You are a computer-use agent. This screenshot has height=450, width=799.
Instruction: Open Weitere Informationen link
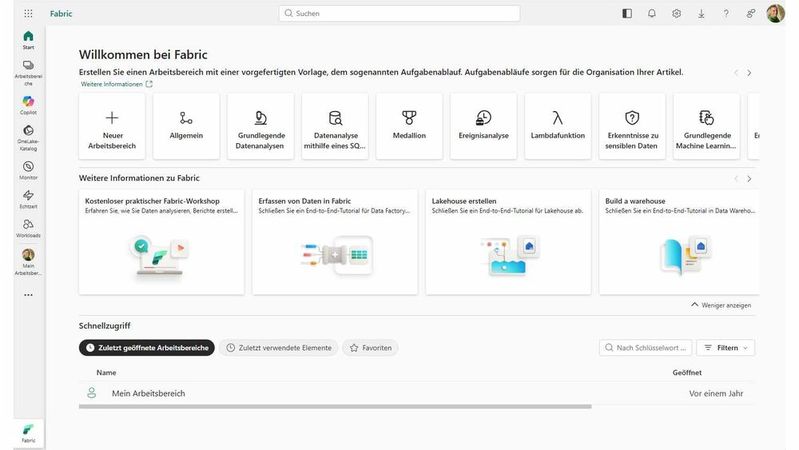(x=116, y=84)
